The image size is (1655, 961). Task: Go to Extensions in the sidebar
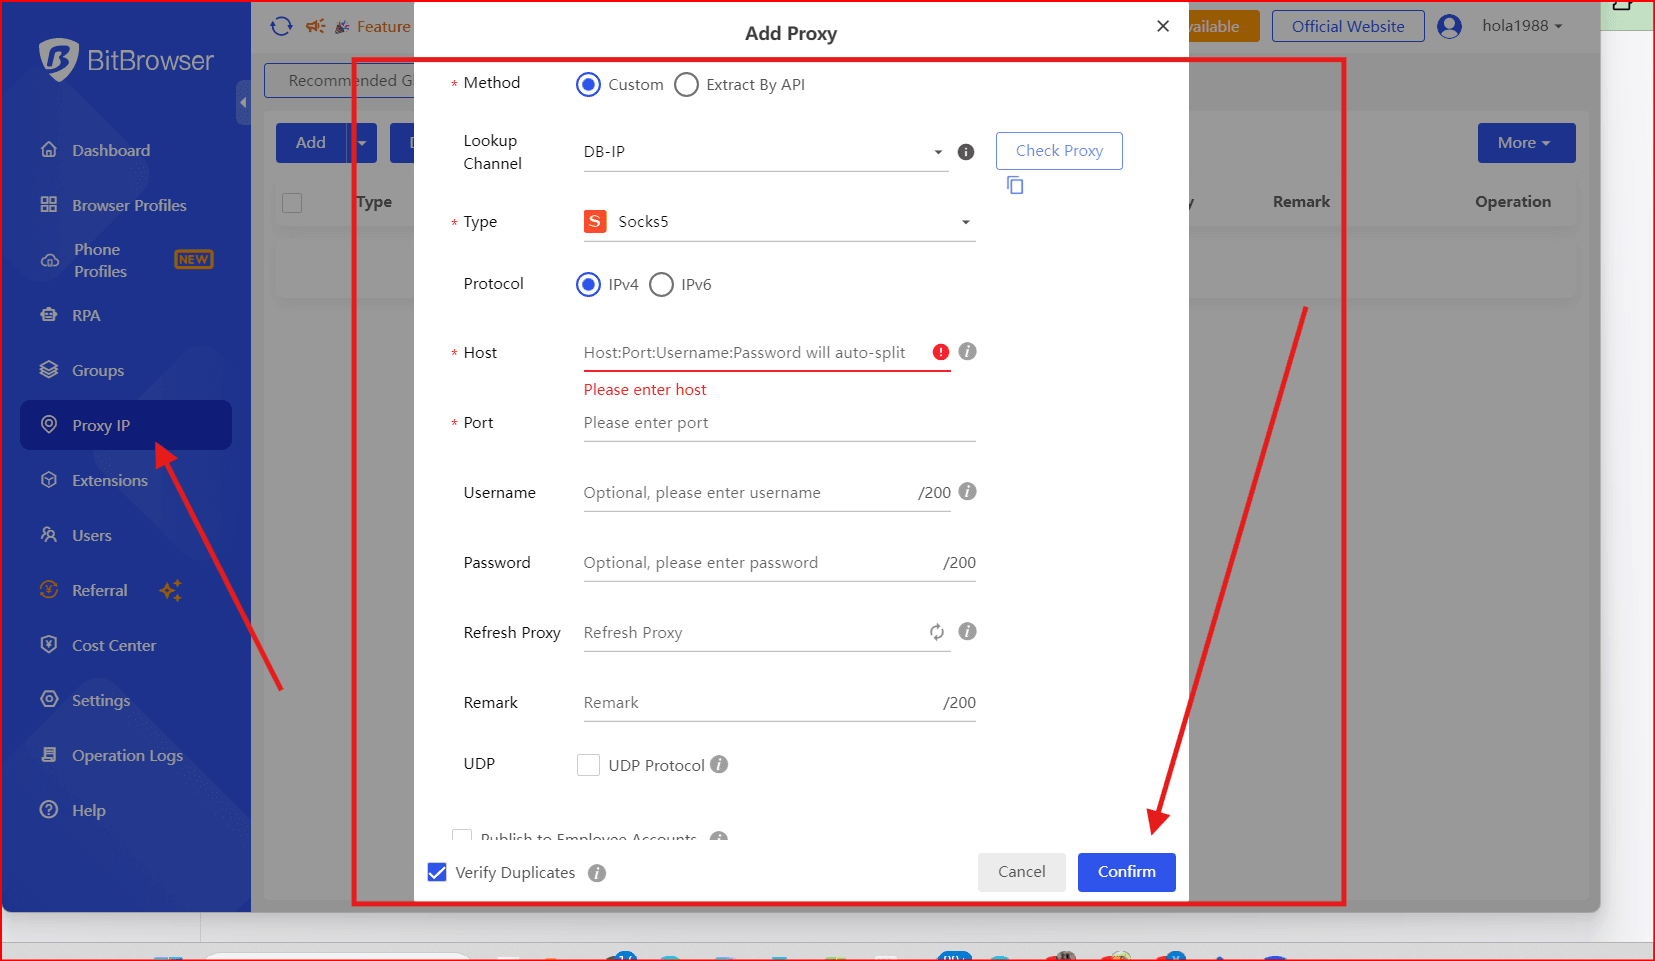tap(109, 480)
